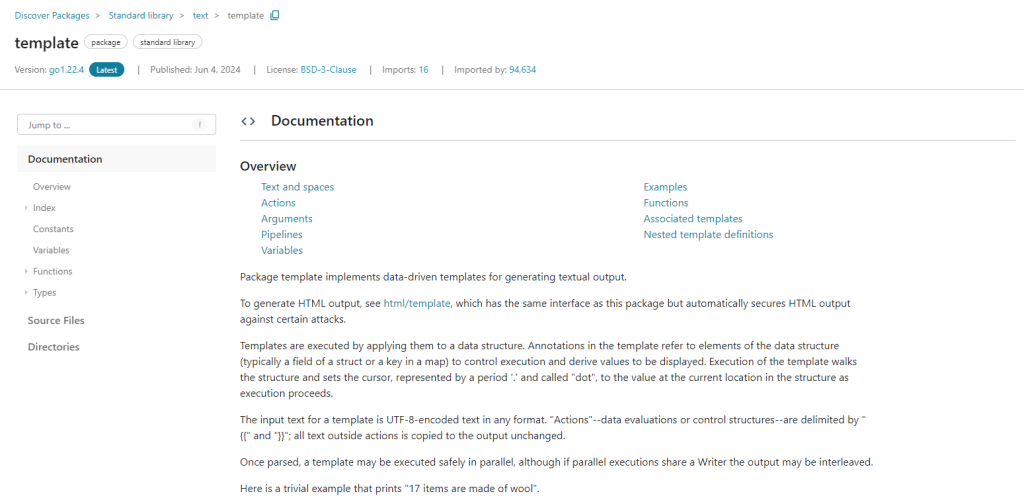View the 16 imports link

pos(423,70)
